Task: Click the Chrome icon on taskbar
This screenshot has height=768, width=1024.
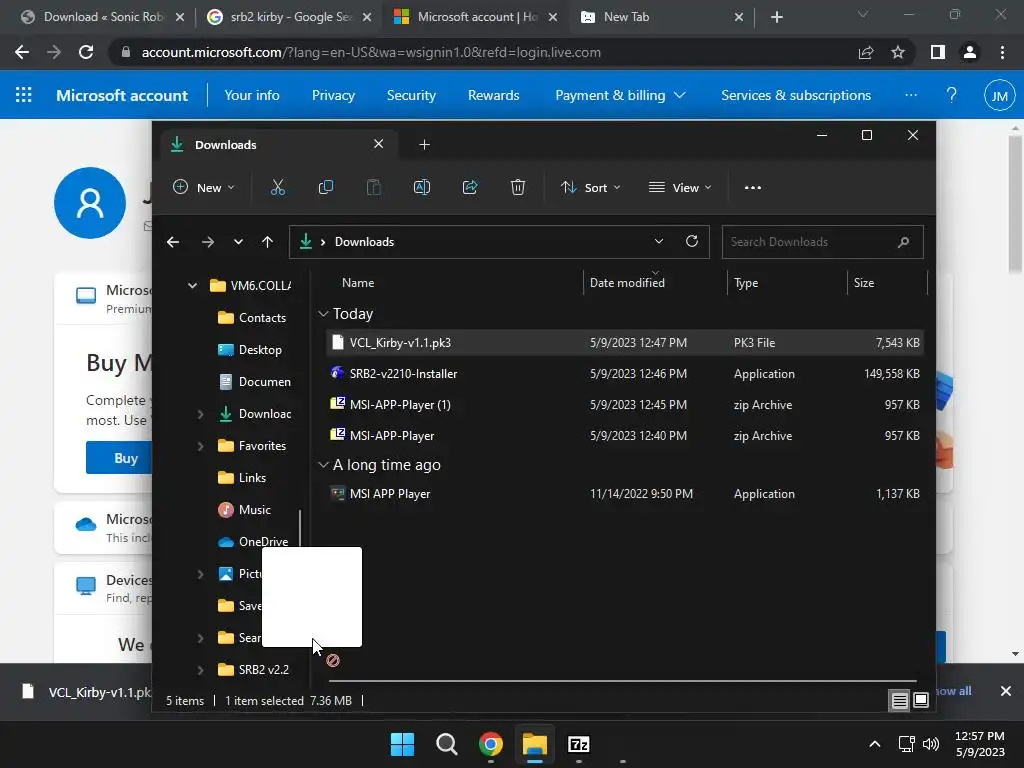Action: coord(490,744)
